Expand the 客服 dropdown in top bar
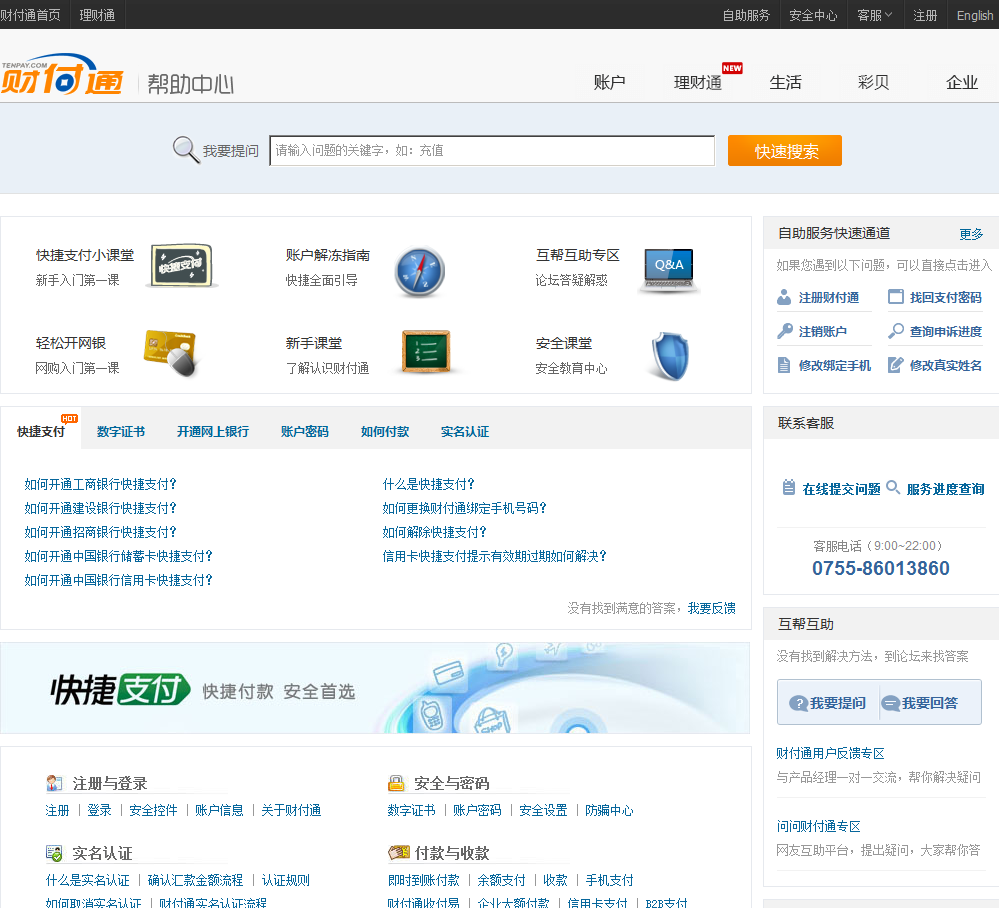Image resolution: width=999 pixels, height=908 pixels. tap(875, 15)
